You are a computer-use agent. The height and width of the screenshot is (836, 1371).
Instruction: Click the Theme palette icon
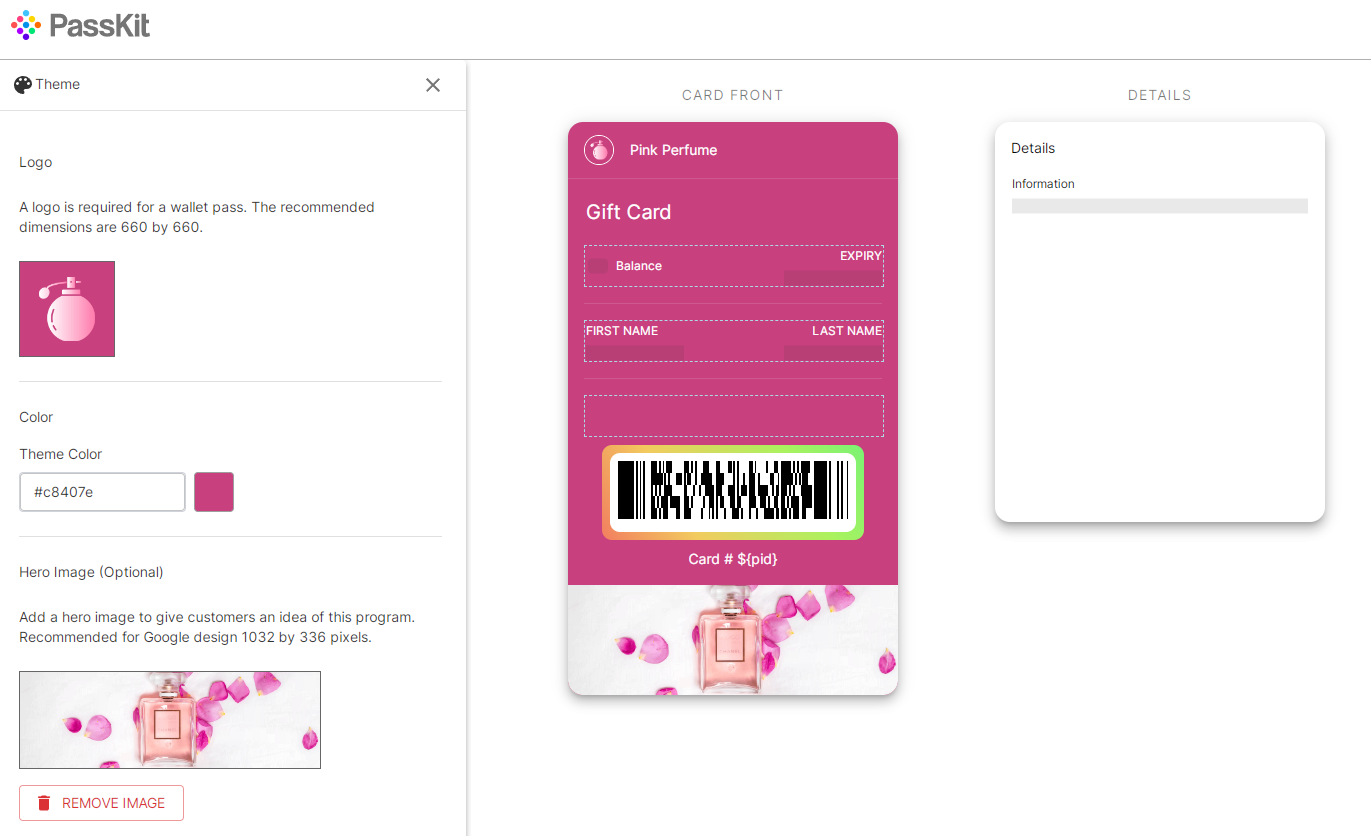23,85
